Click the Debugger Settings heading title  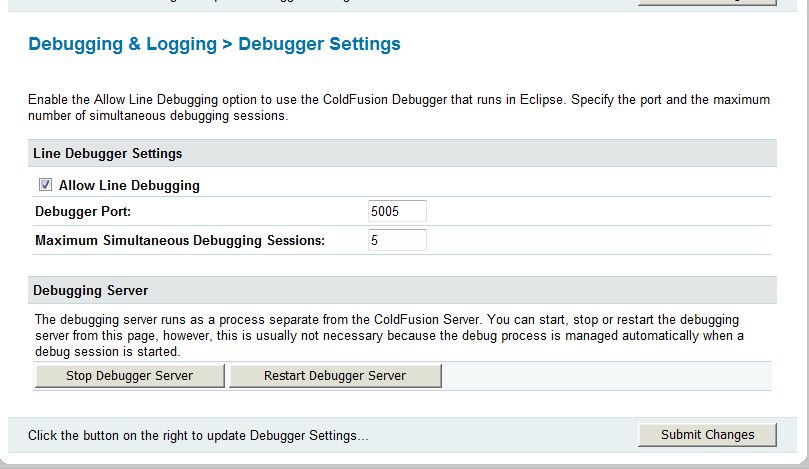pos(319,44)
